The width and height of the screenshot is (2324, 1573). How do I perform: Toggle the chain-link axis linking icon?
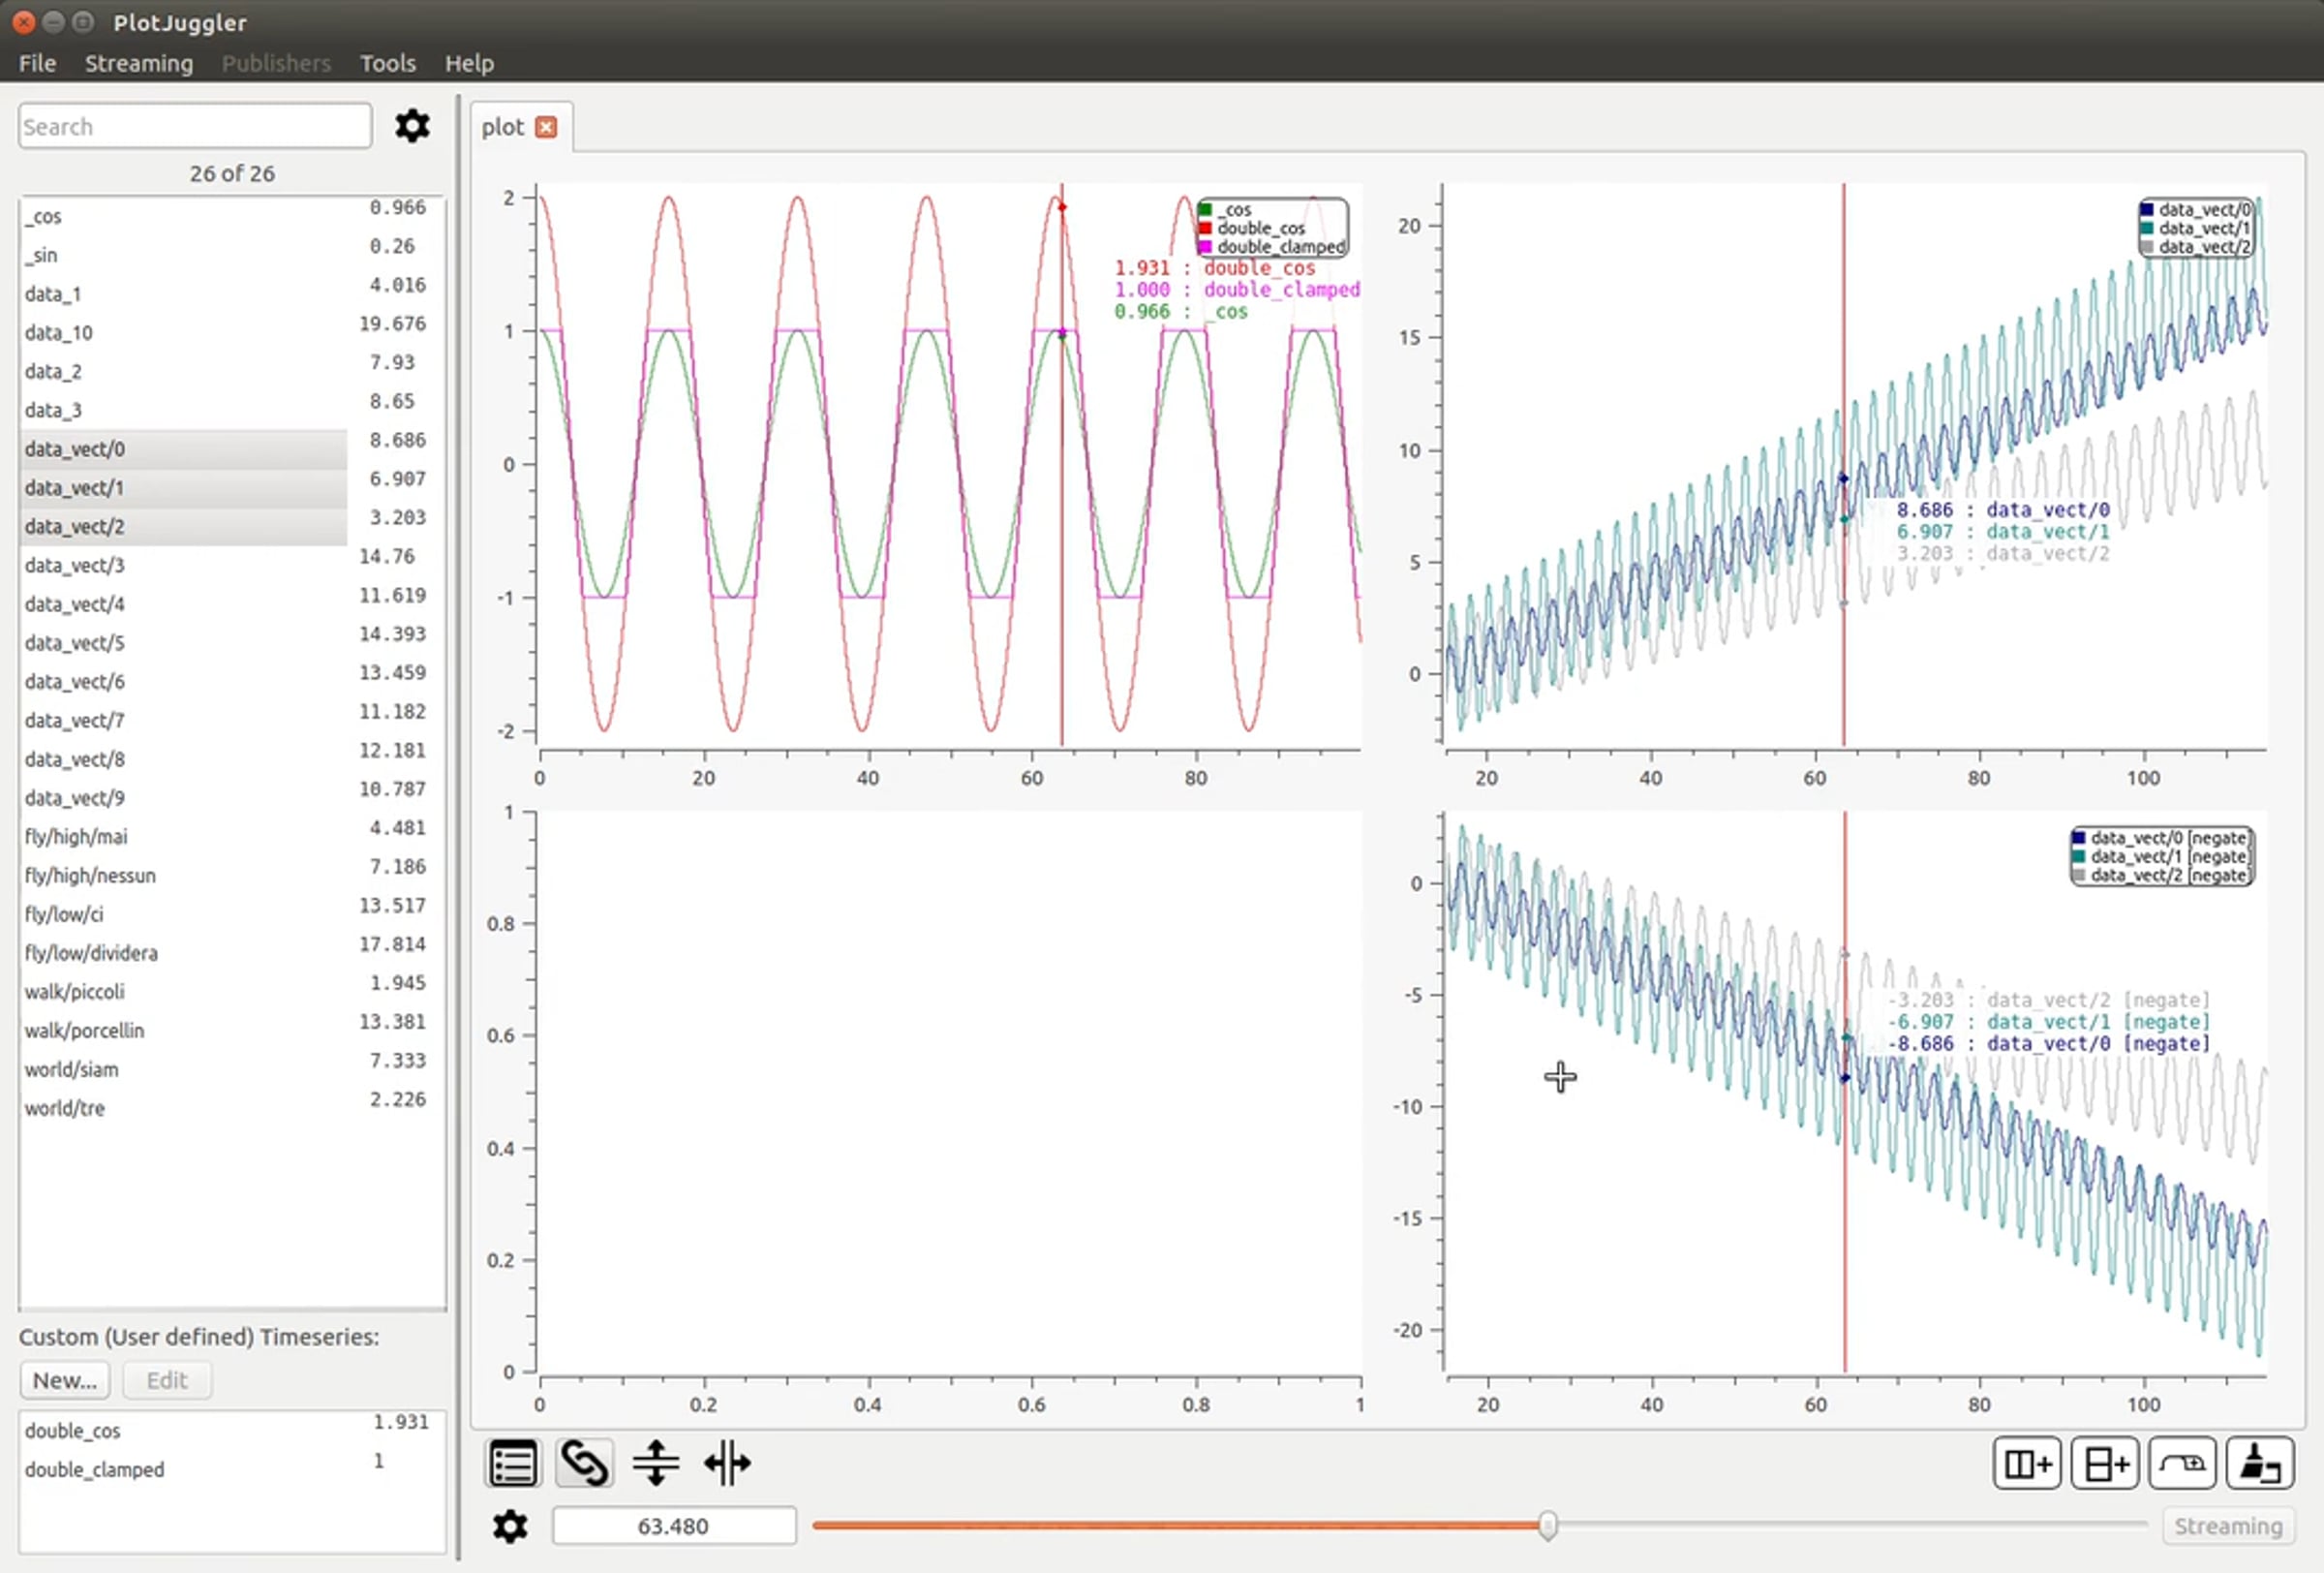(x=584, y=1464)
